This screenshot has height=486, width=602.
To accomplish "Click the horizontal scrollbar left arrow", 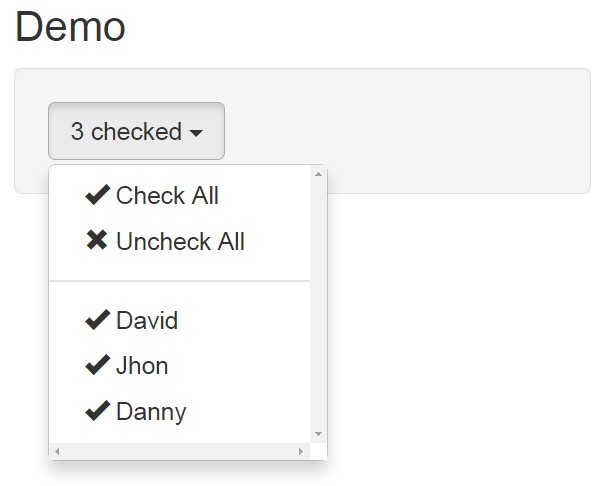I will pyautogui.click(x=57, y=452).
